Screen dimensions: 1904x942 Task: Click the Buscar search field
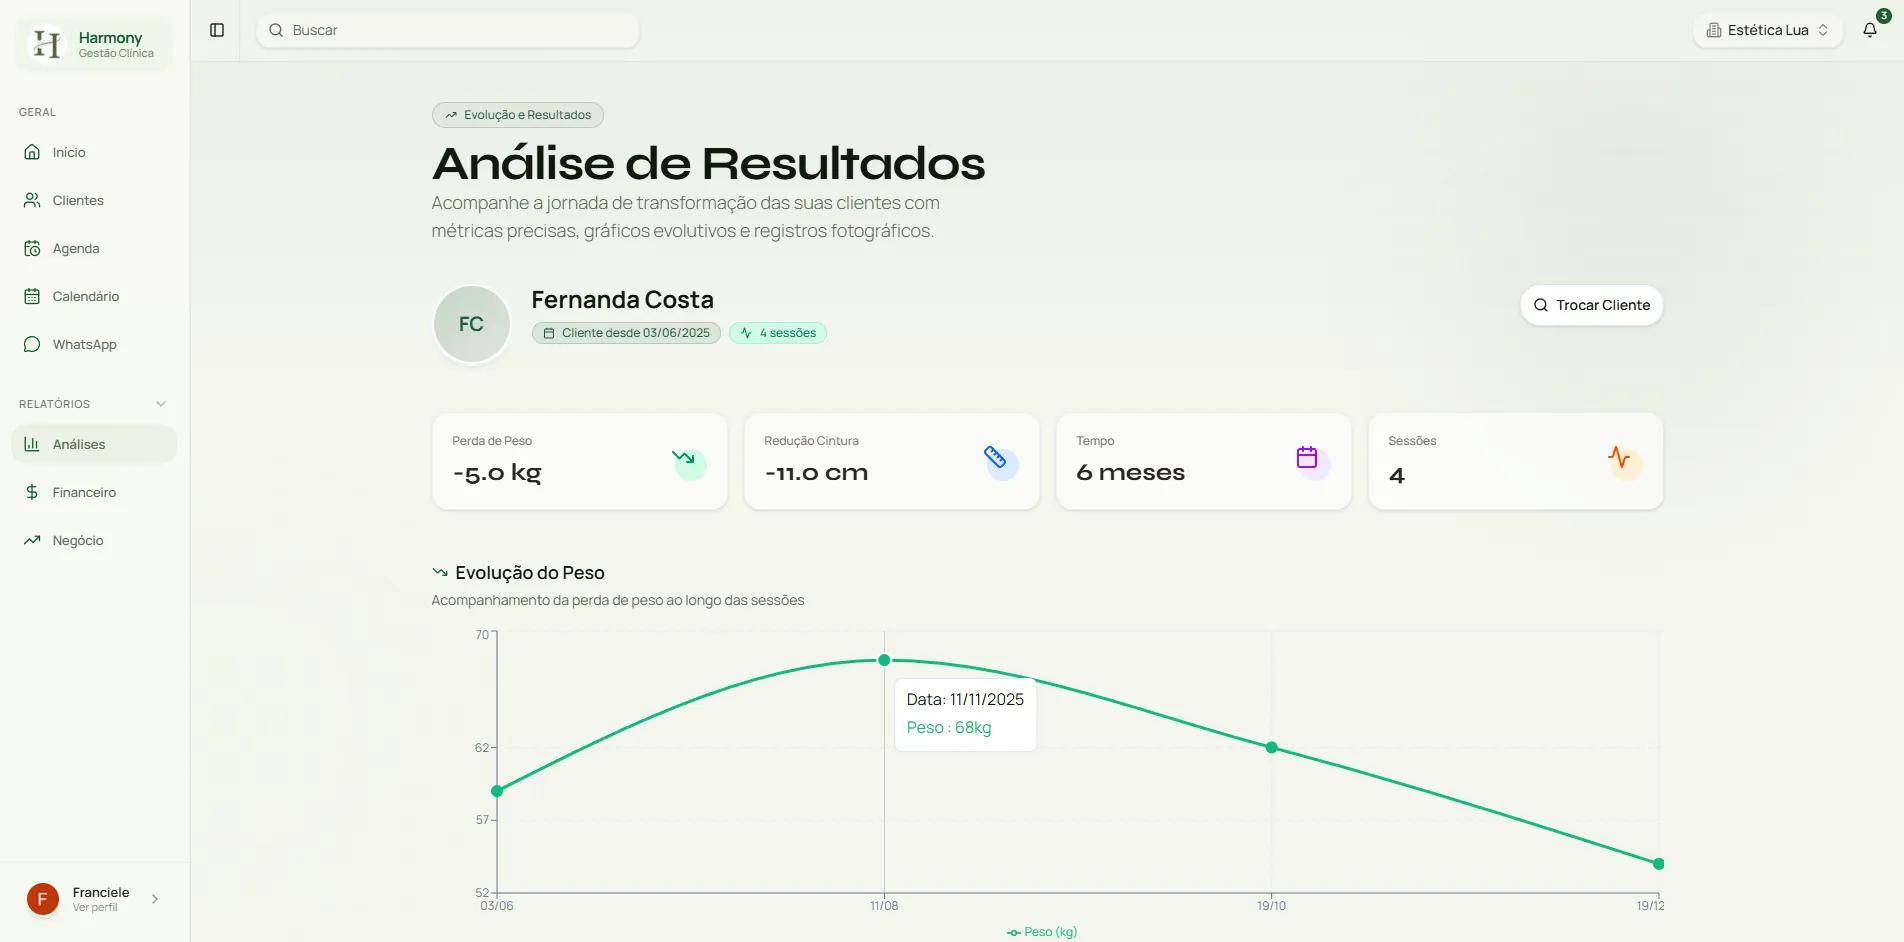pyautogui.click(x=447, y=30)
